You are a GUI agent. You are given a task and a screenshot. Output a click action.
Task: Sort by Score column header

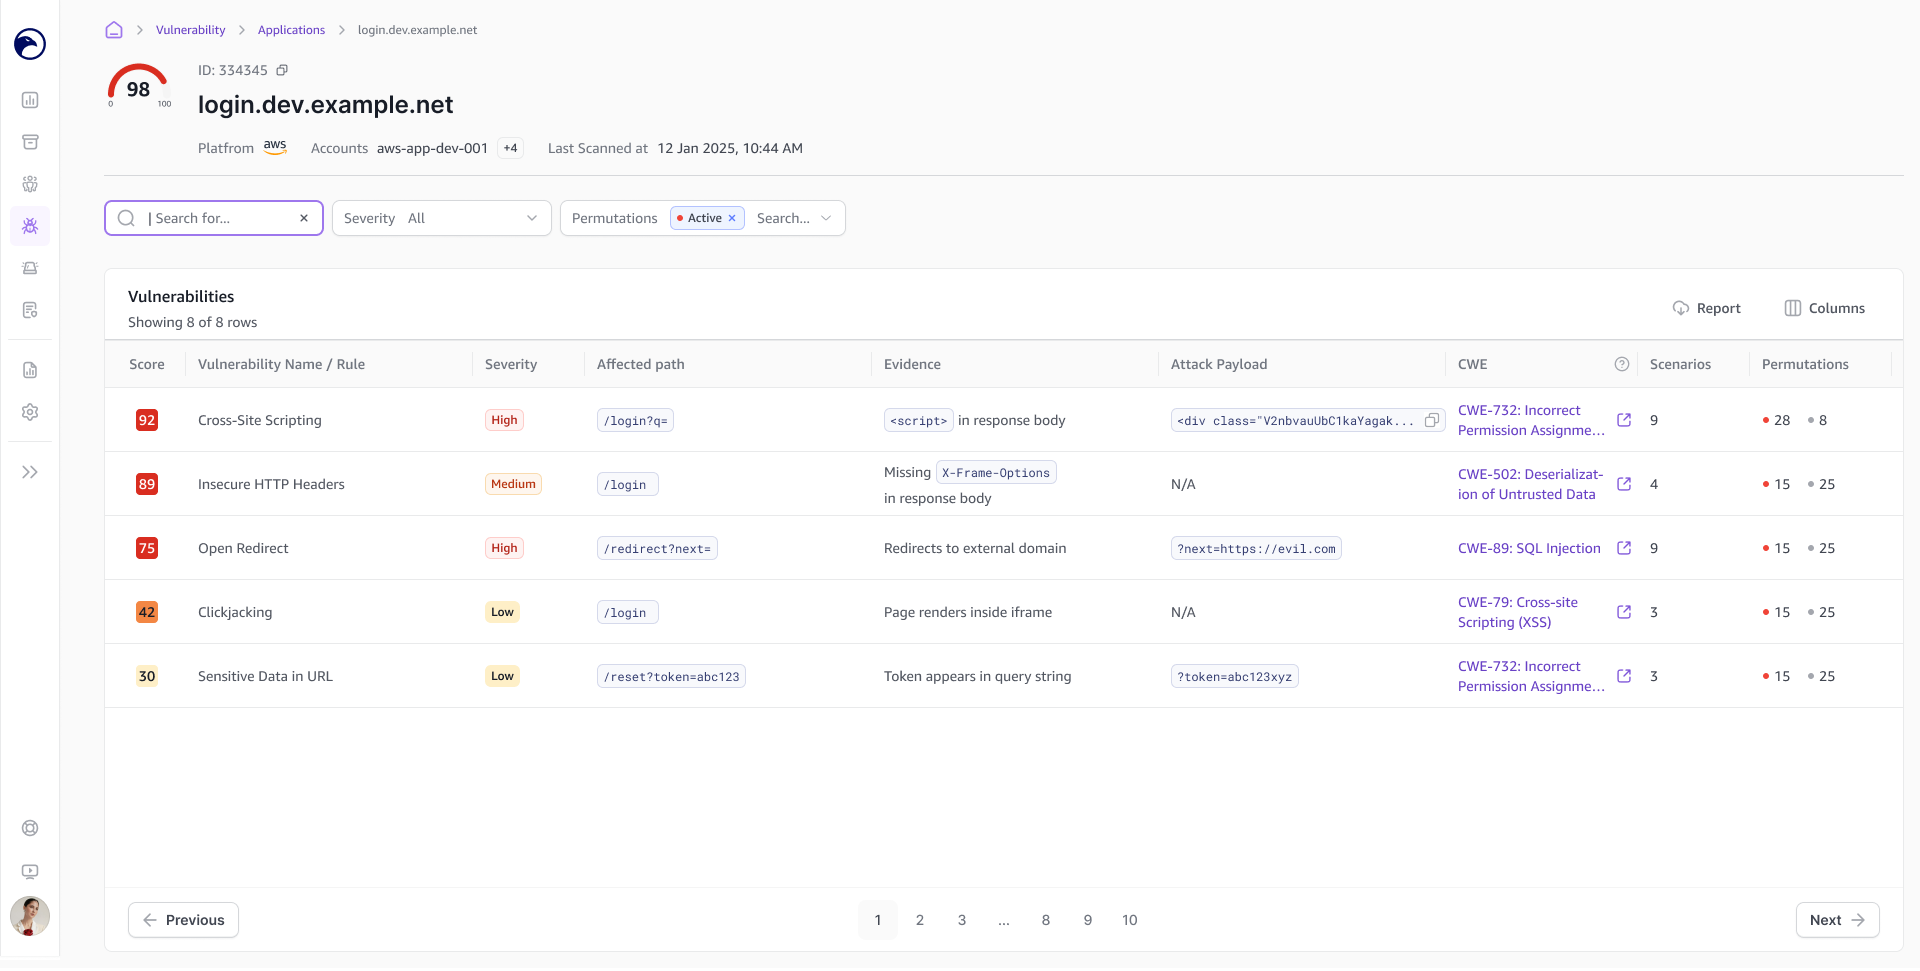coord(147,364)
